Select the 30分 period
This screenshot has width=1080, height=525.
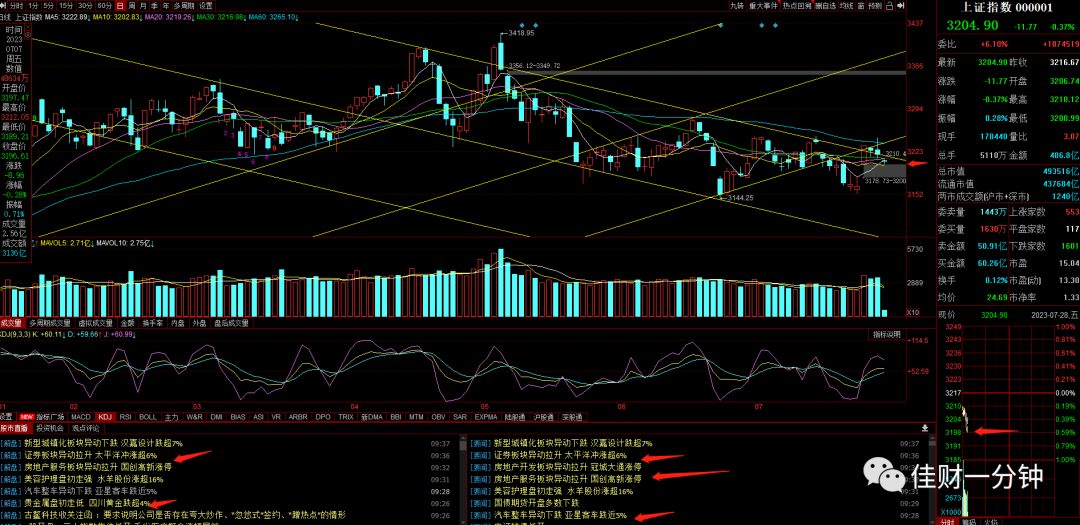tap(85, 6)
